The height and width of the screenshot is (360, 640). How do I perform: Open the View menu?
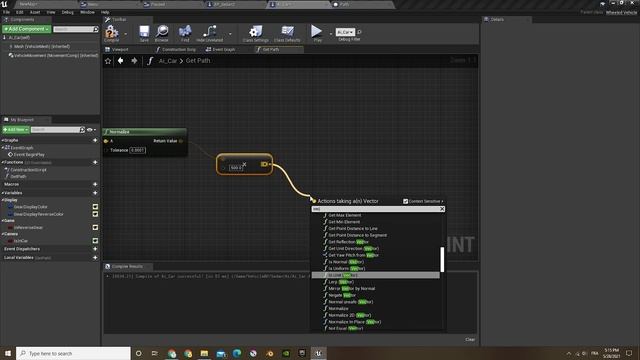(x=51, y=12)
